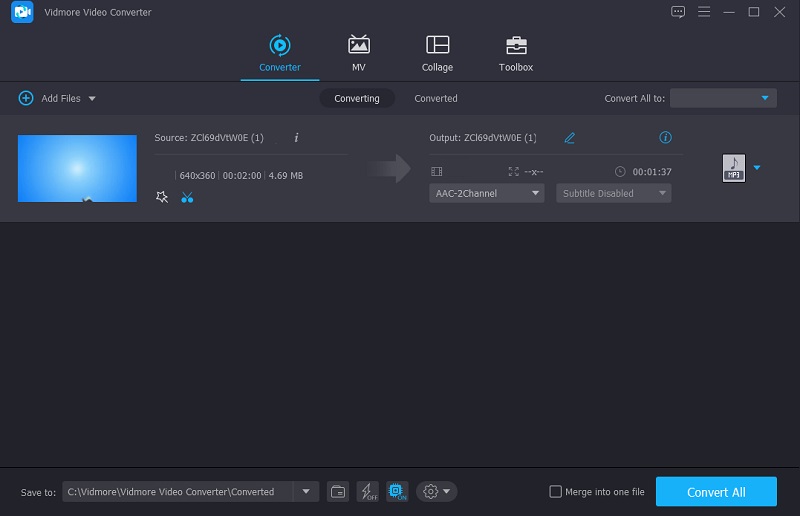
Task: Open the output folder icon
Action: 338,491
